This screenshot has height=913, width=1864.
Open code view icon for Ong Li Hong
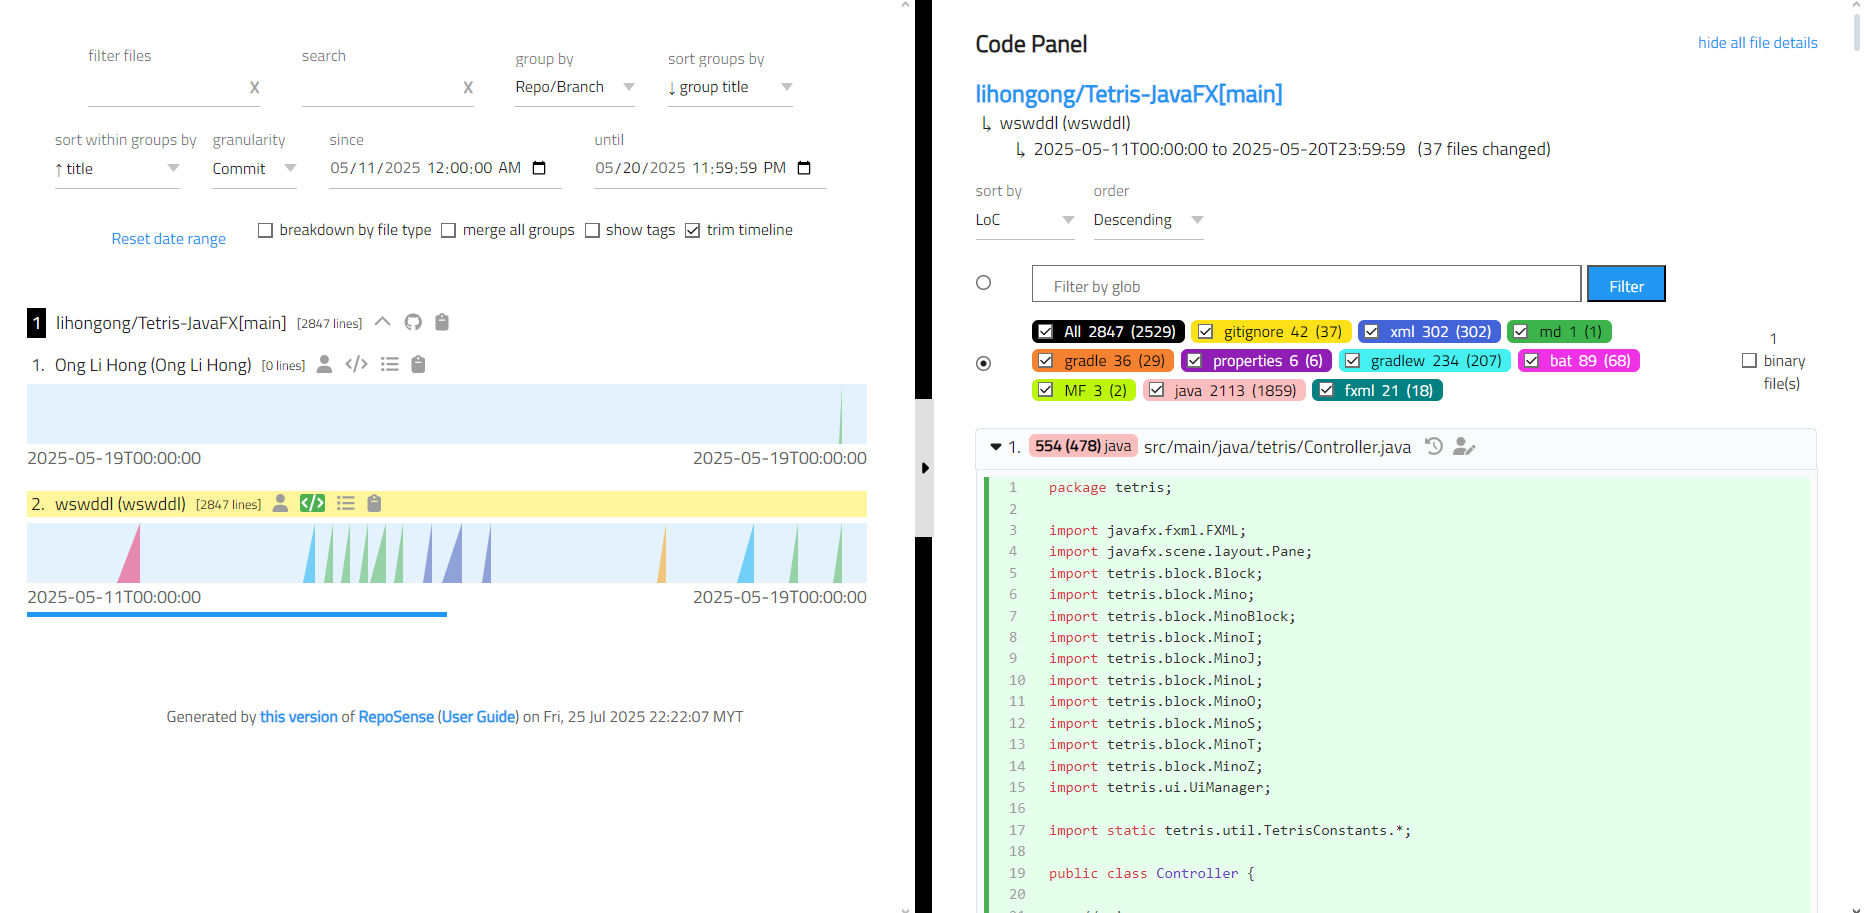[x=356, y=364]
